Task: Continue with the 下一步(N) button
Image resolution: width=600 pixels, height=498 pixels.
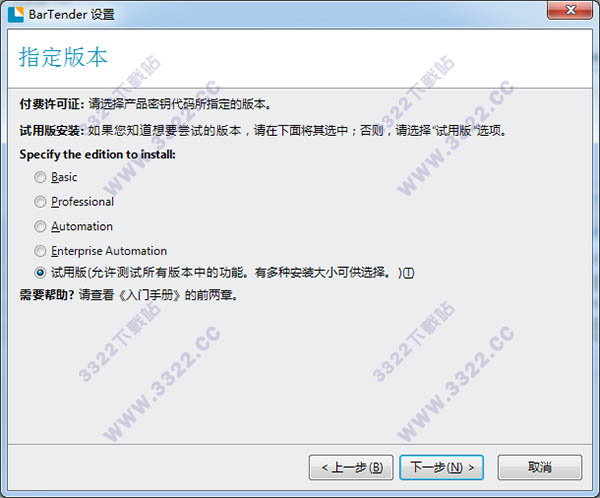Action: (x=442, y=467)
